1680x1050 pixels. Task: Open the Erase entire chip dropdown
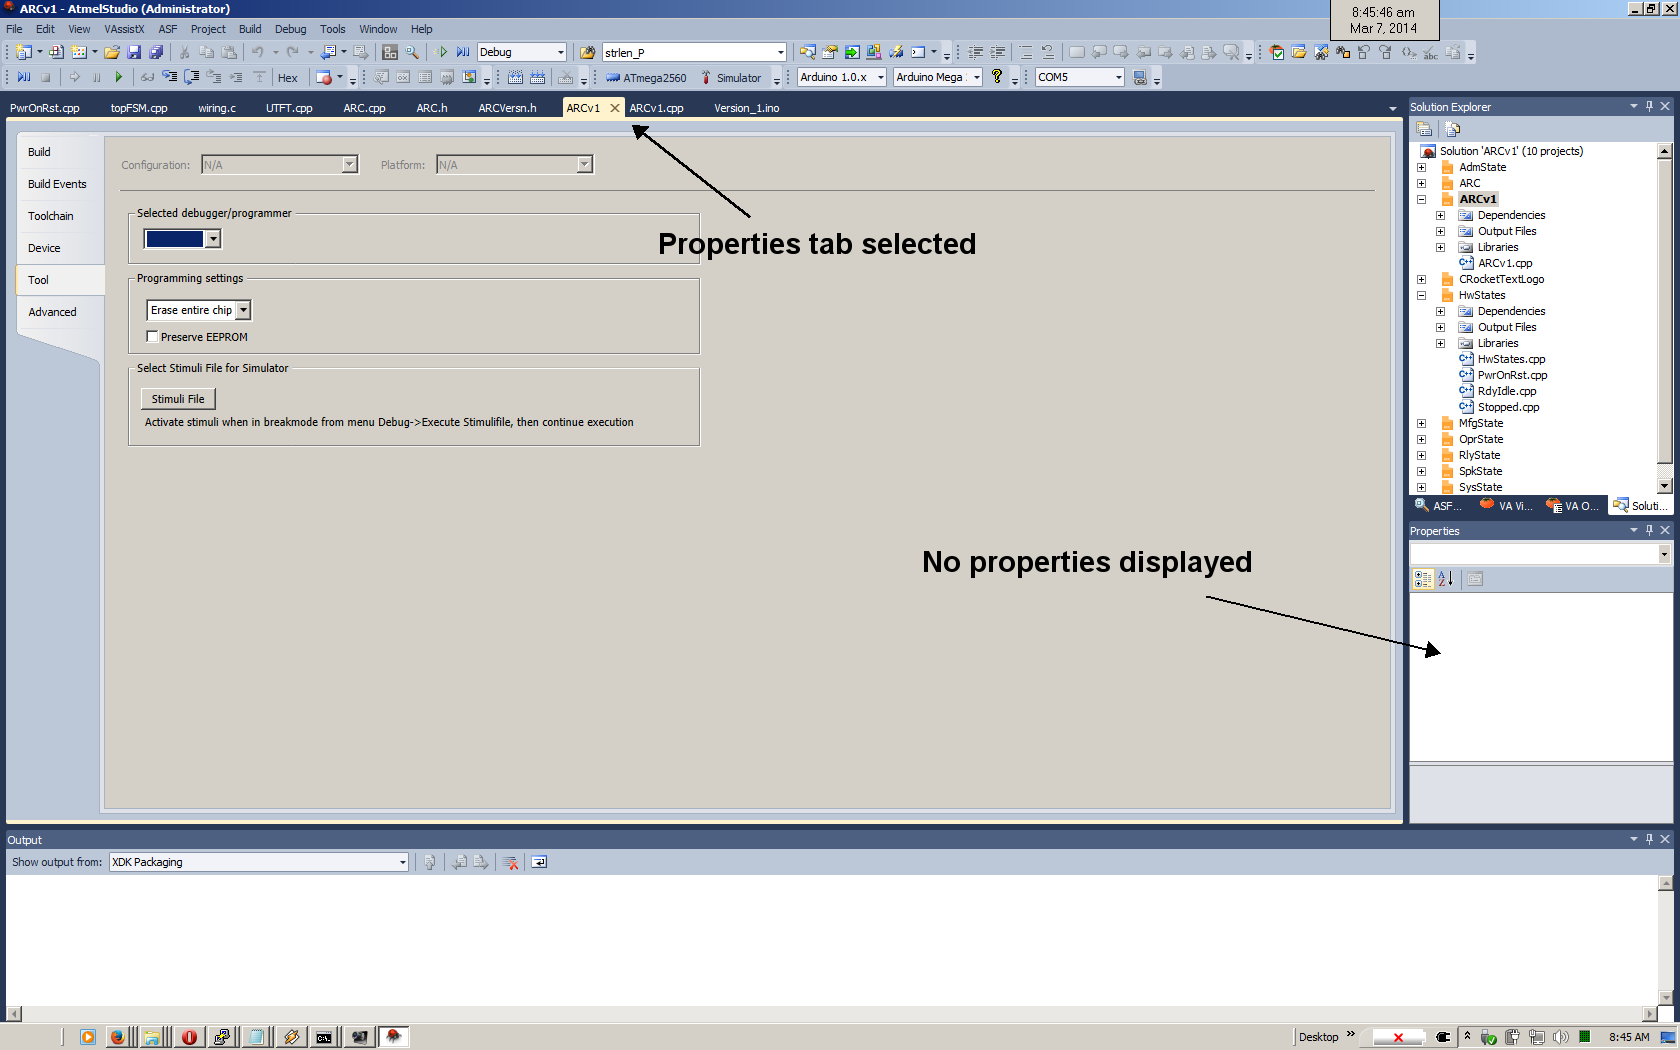[x=243, y=311]
